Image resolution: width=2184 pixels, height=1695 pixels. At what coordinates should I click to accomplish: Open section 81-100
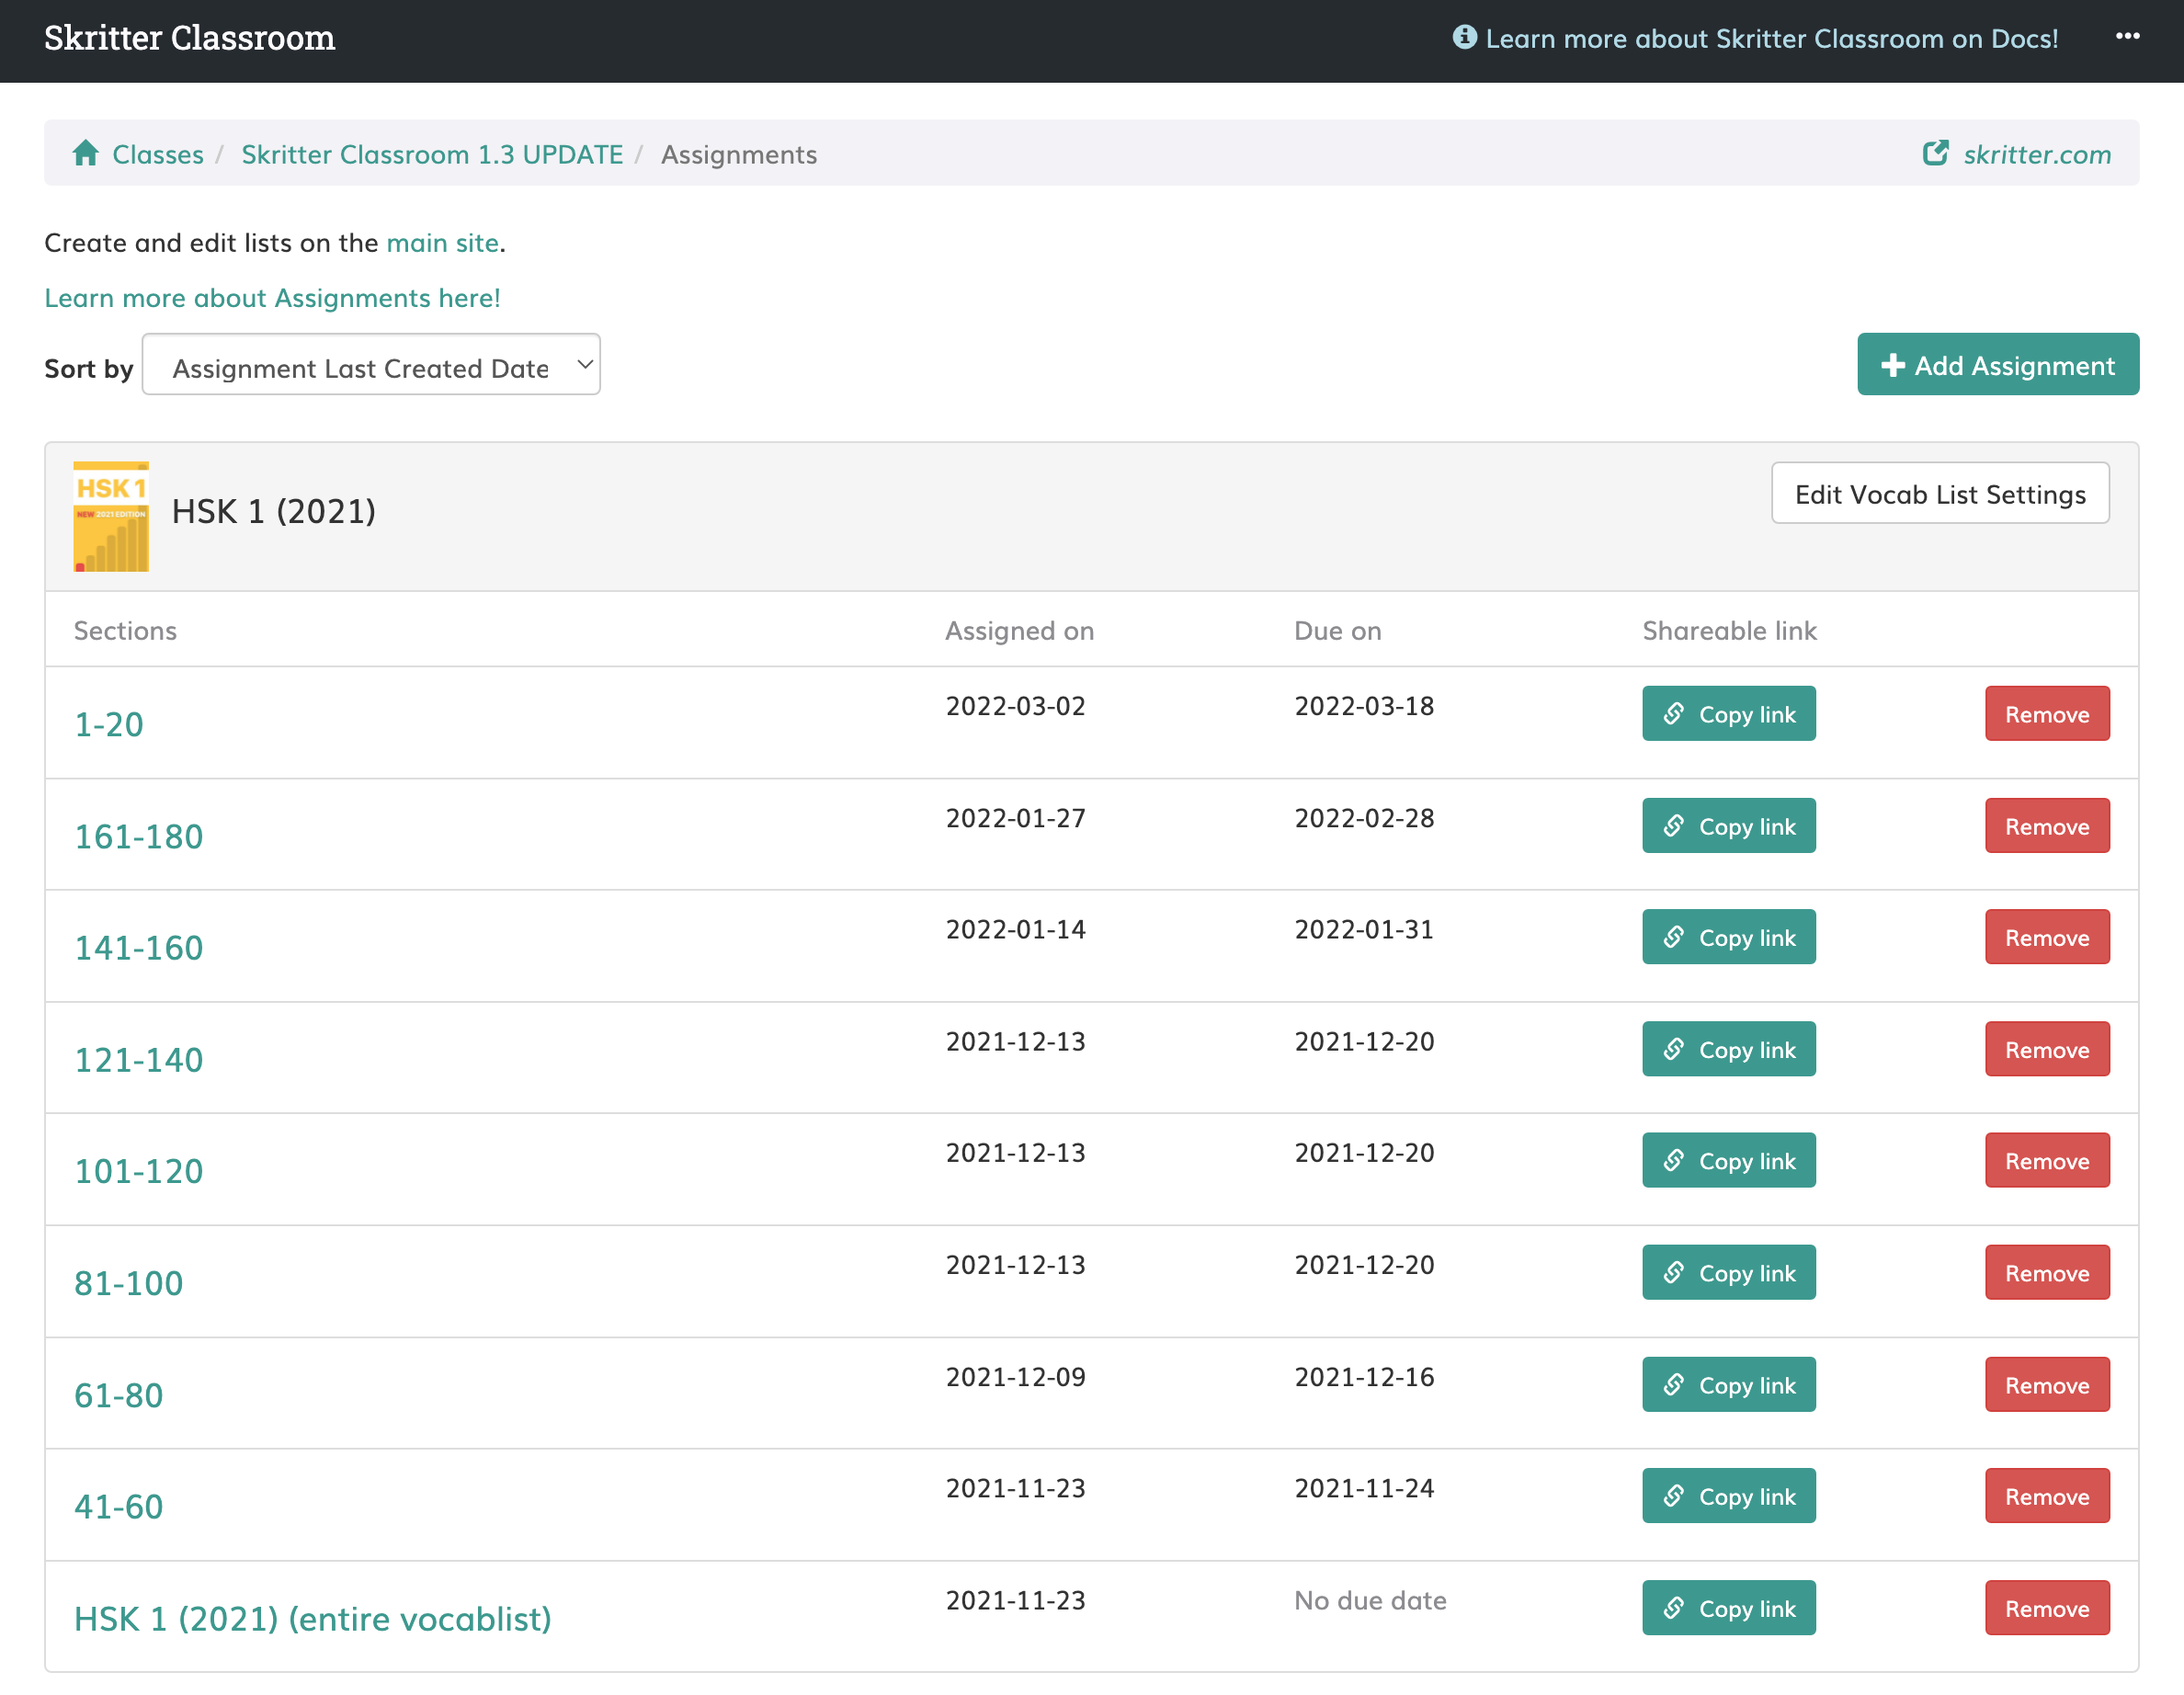tap(129, 1282)
